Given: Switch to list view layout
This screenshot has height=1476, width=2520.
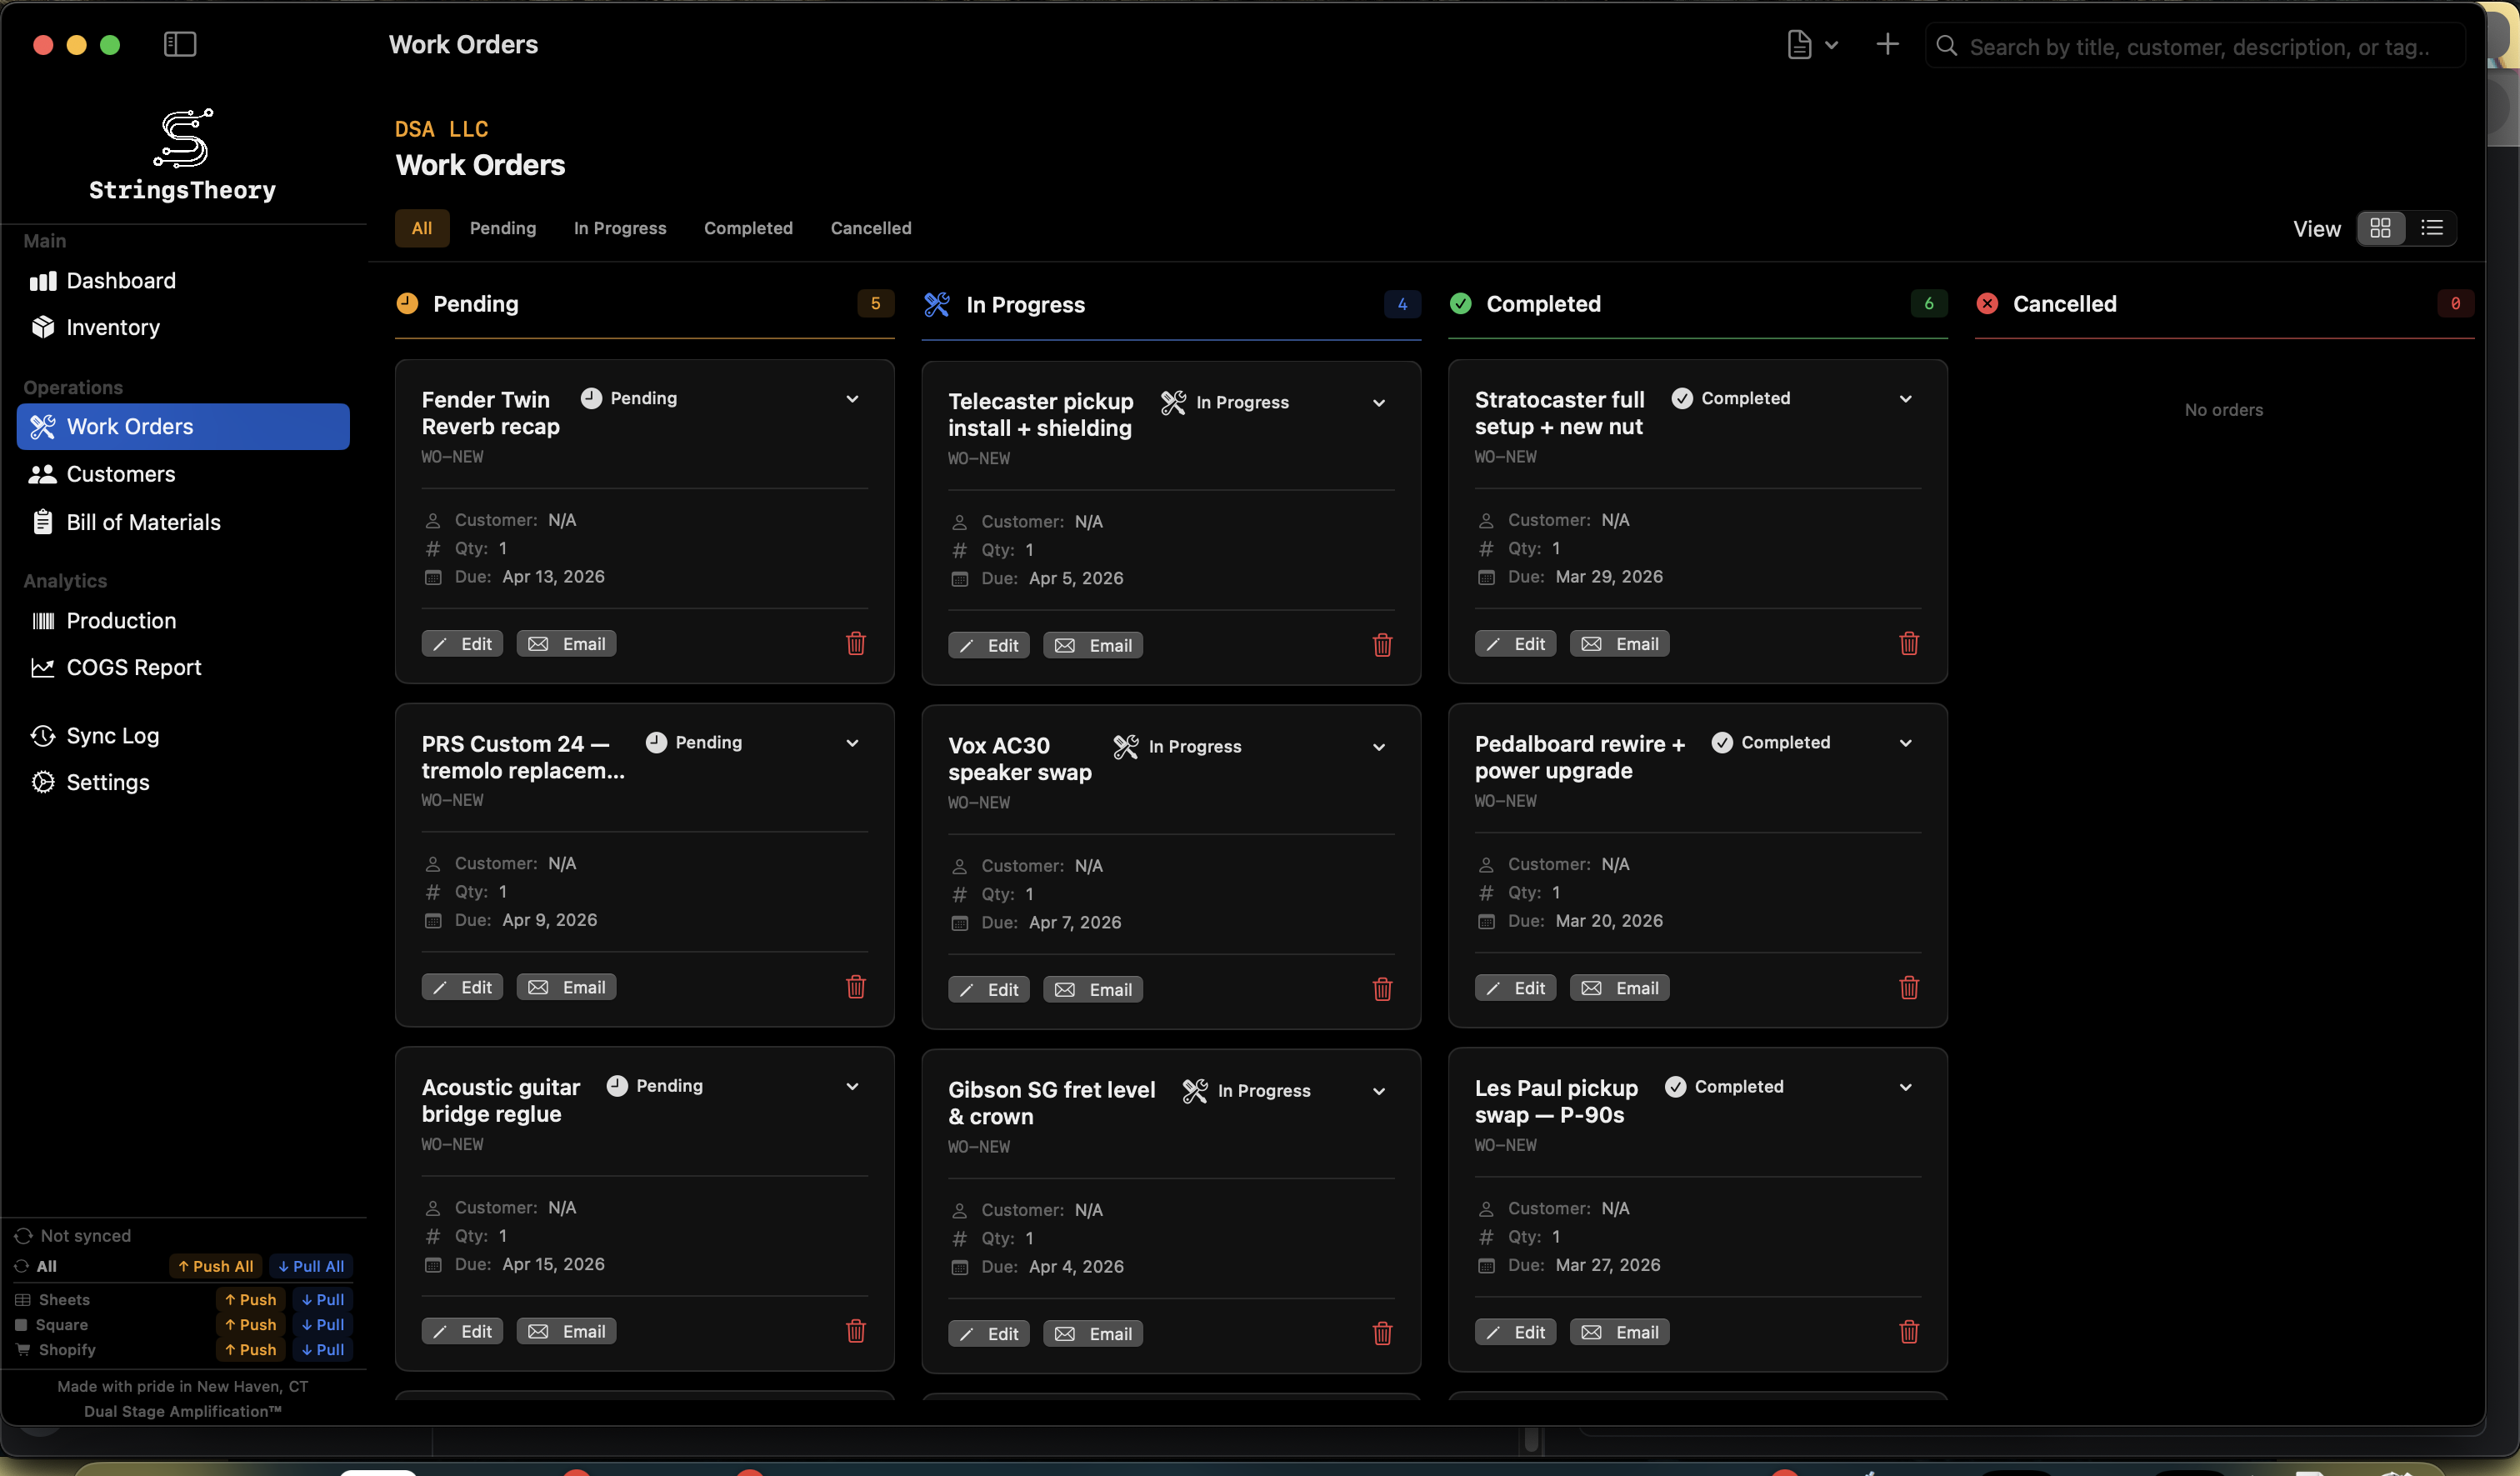Looking at the screenshot, I should point(2433,228).
